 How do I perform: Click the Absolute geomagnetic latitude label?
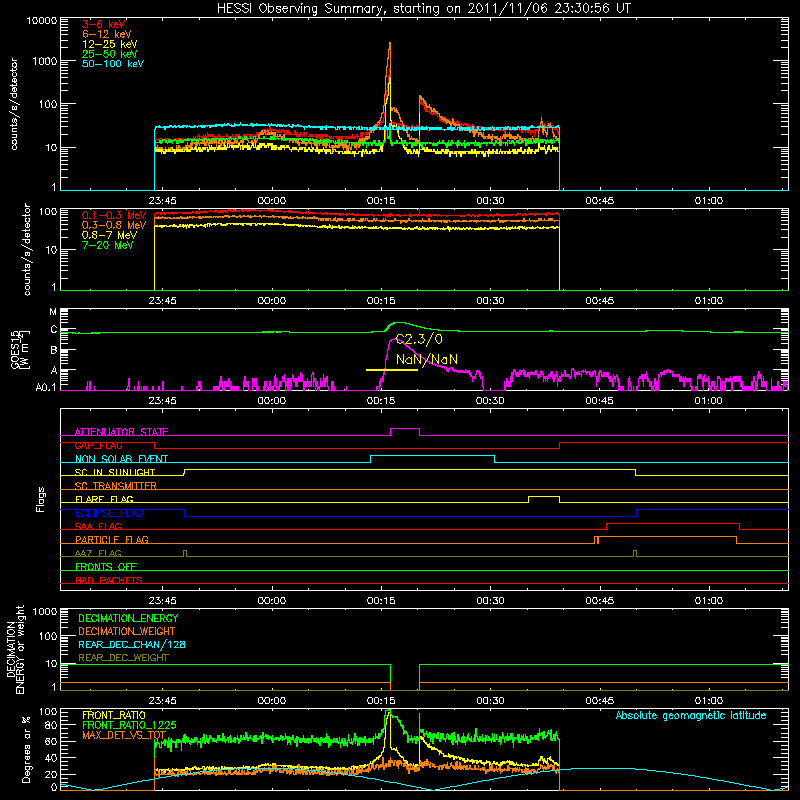[691, 715]
